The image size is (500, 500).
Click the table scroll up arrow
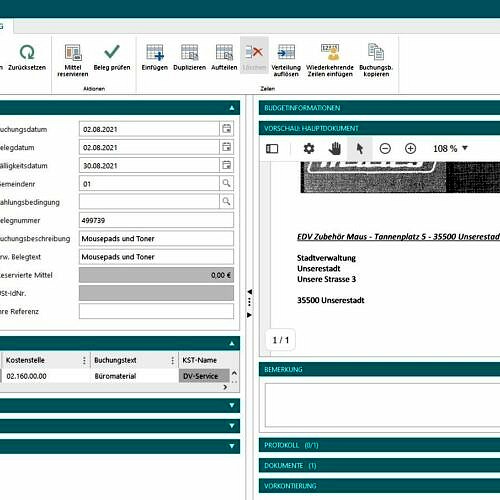pos(234,373)
